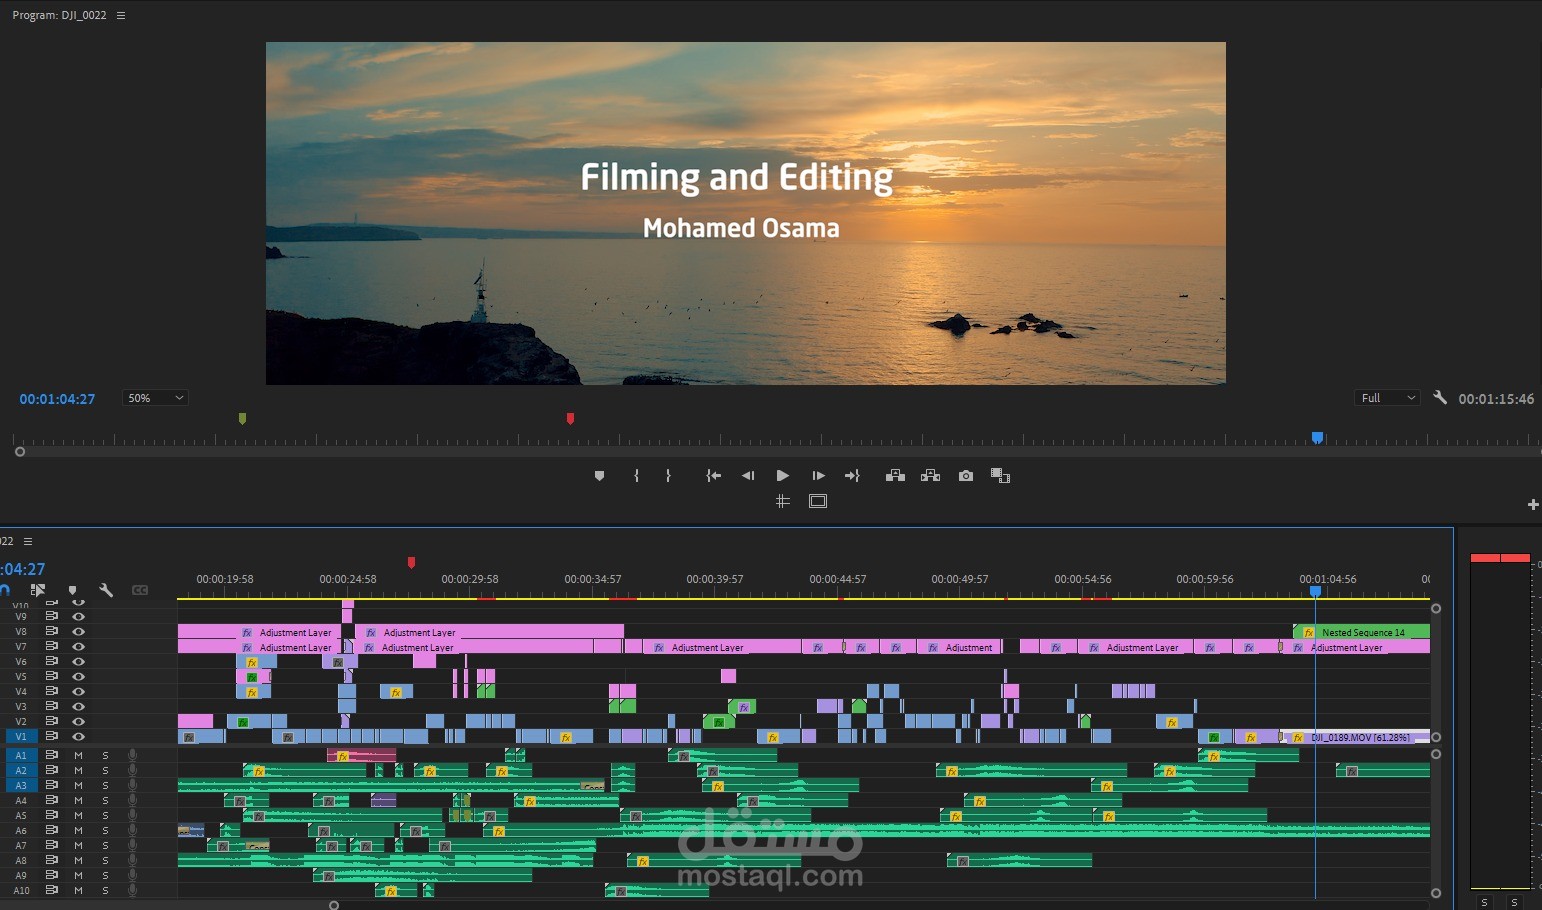This screenshot has height=910, width=1542.
Task: Click the left Solo button under audio meters
Action: pyautogui.click(x=1484, y=902)
